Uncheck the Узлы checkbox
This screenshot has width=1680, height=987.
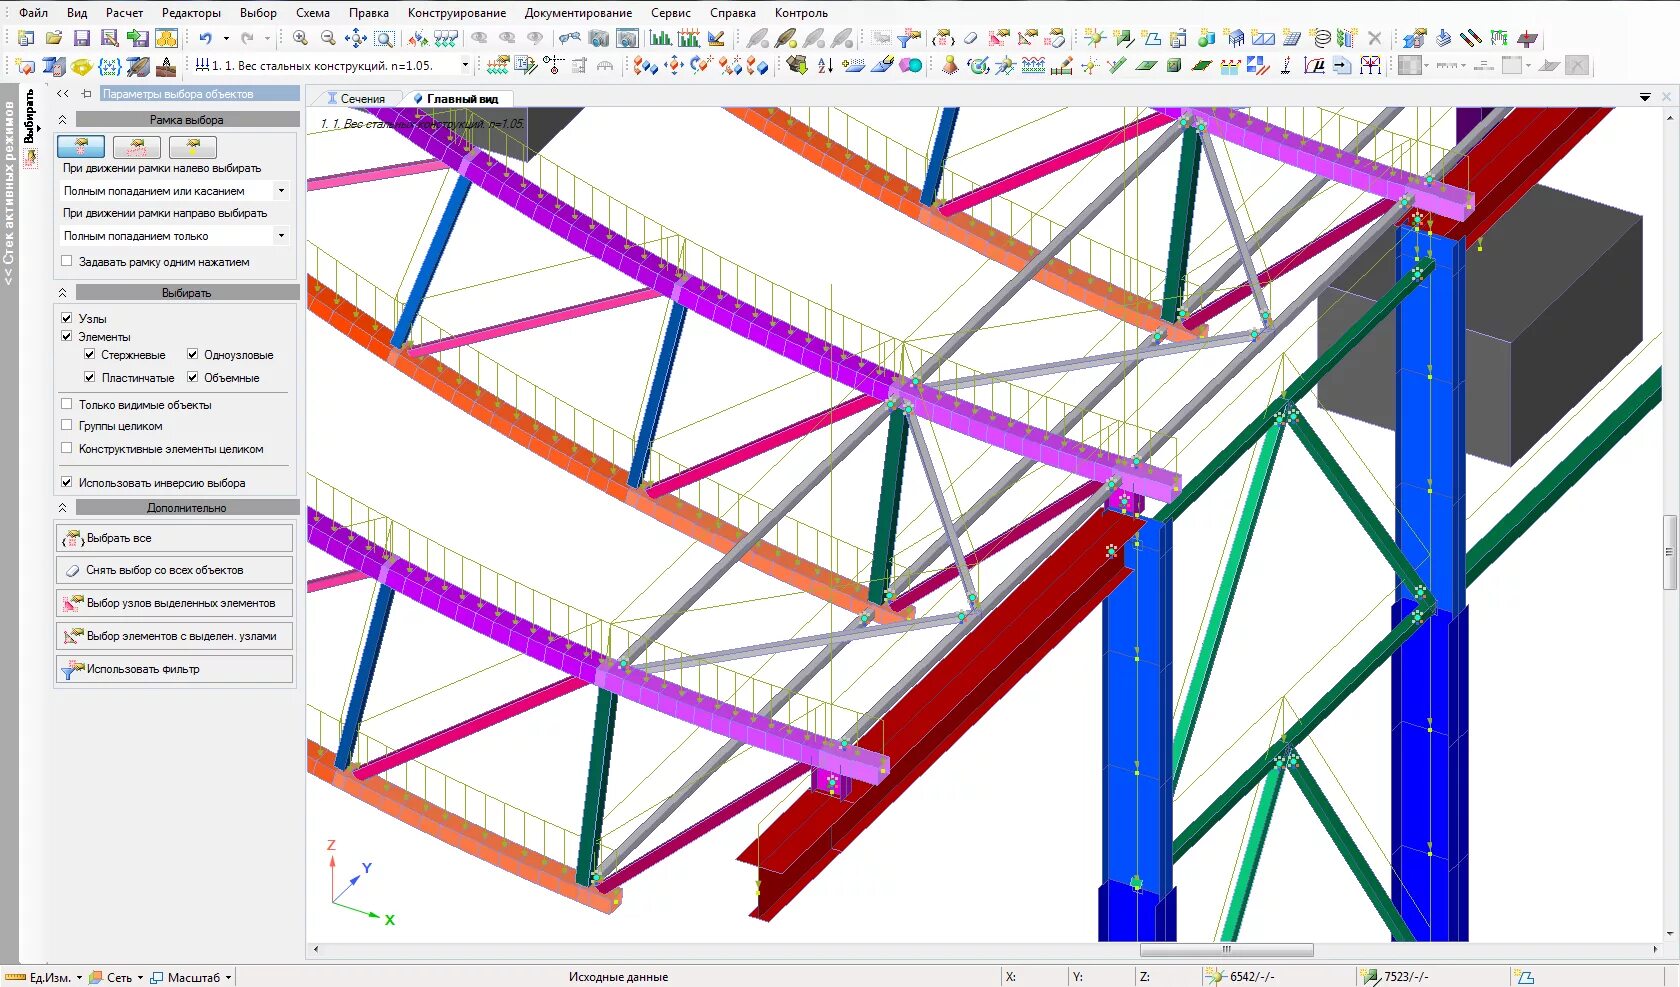point(66,317)
